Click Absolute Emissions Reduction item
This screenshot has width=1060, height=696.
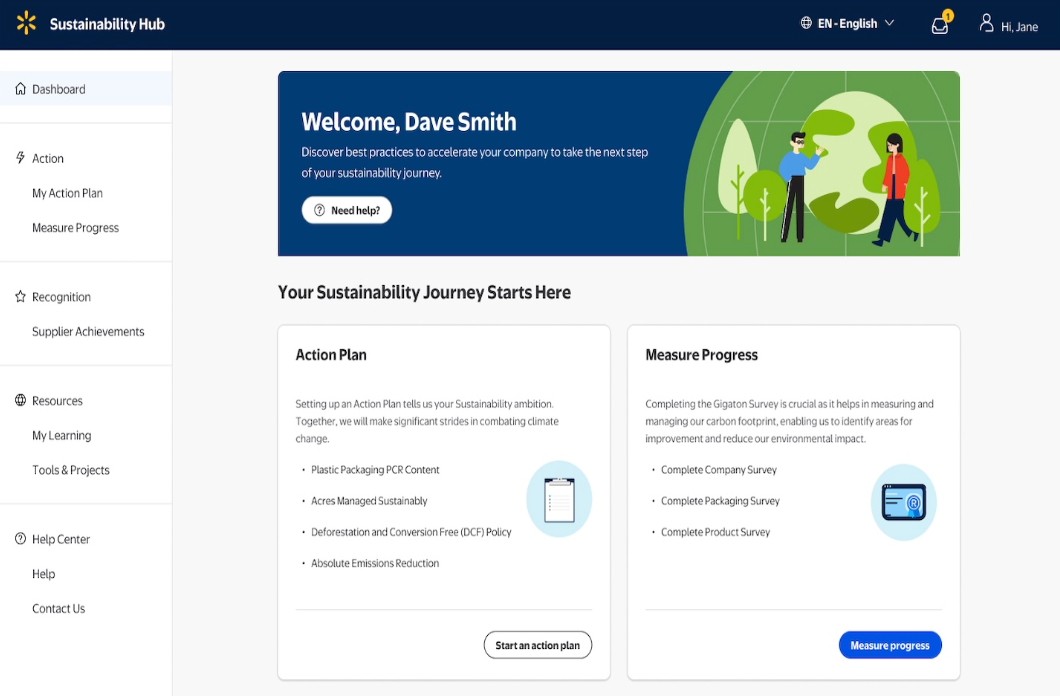click(x=375, y=563)
